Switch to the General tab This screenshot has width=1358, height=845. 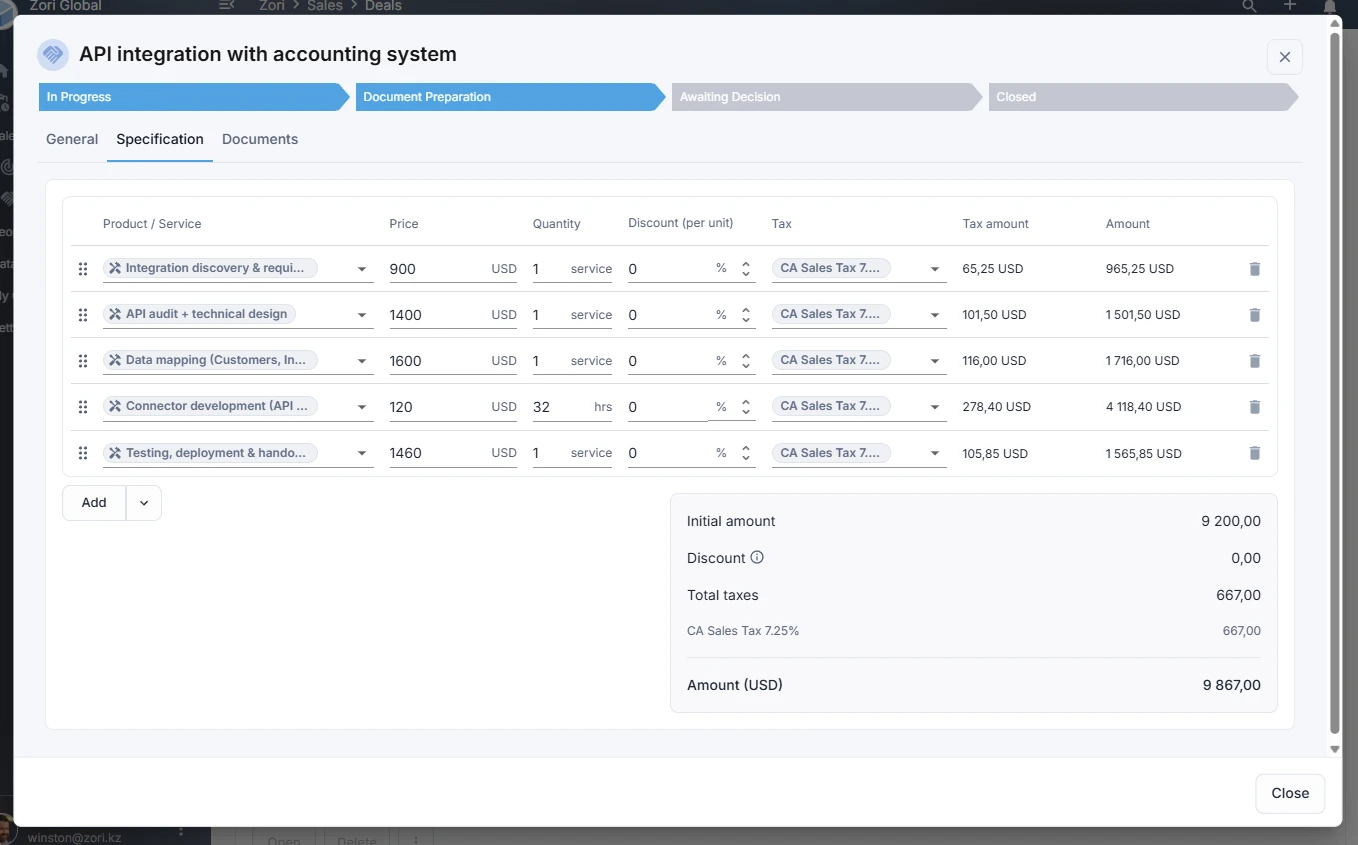(72, 139)
